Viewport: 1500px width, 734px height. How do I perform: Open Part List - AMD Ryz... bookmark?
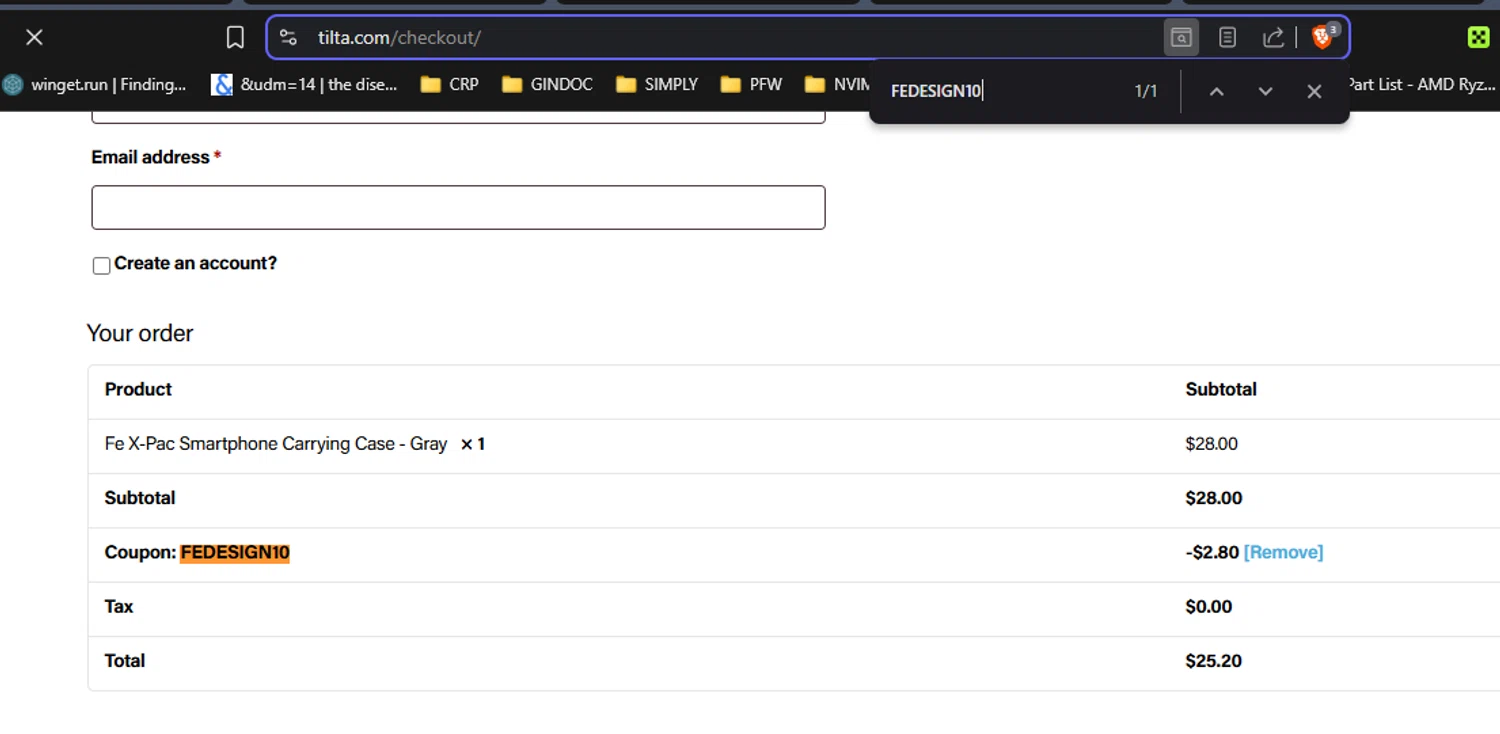tap(1422, 85)
